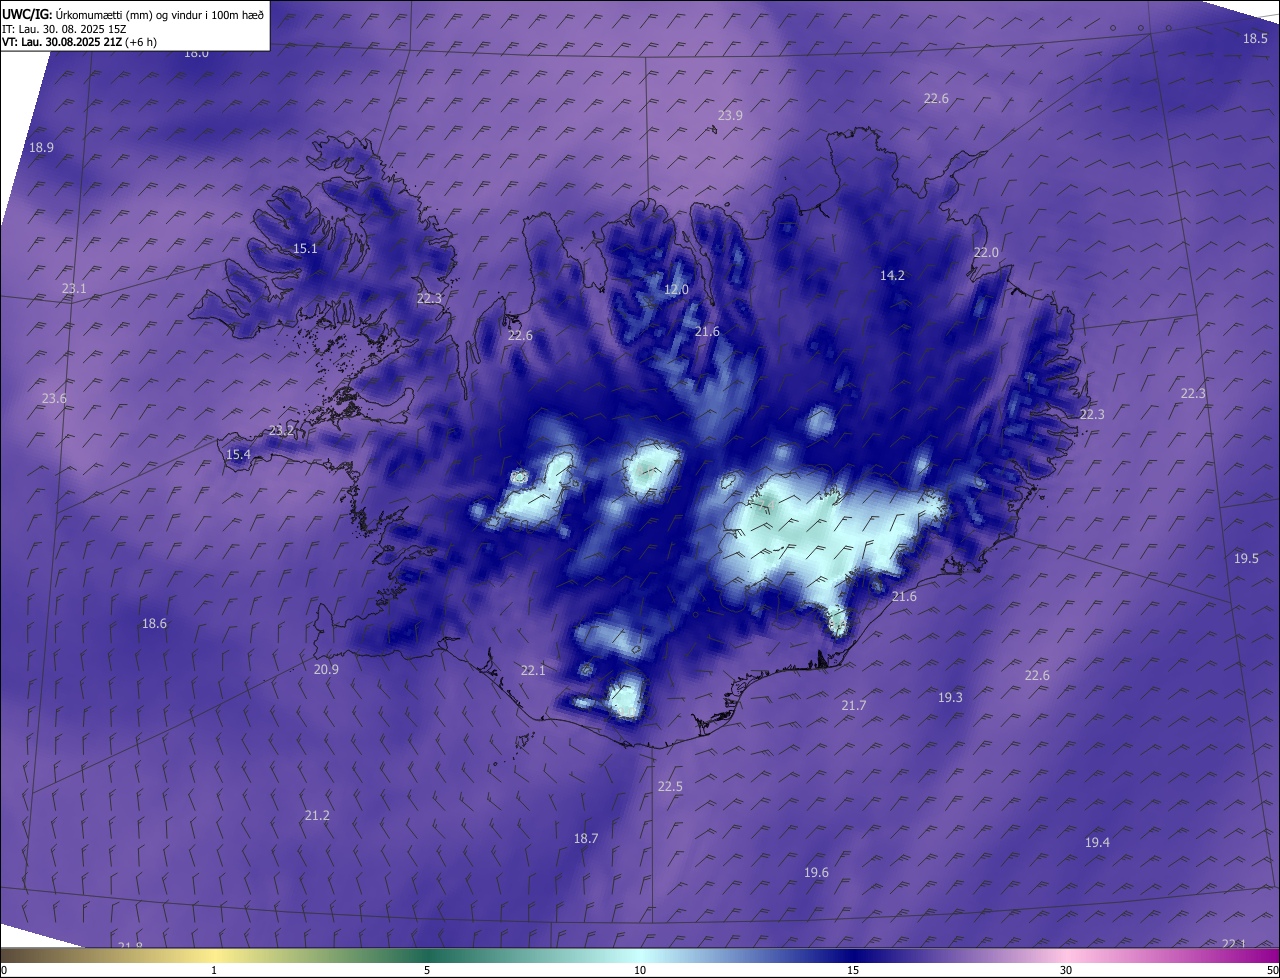This screenshot has width=1280, height=978.
Task: Click the wind value 23.1
Action: click(x=74, y=289)
